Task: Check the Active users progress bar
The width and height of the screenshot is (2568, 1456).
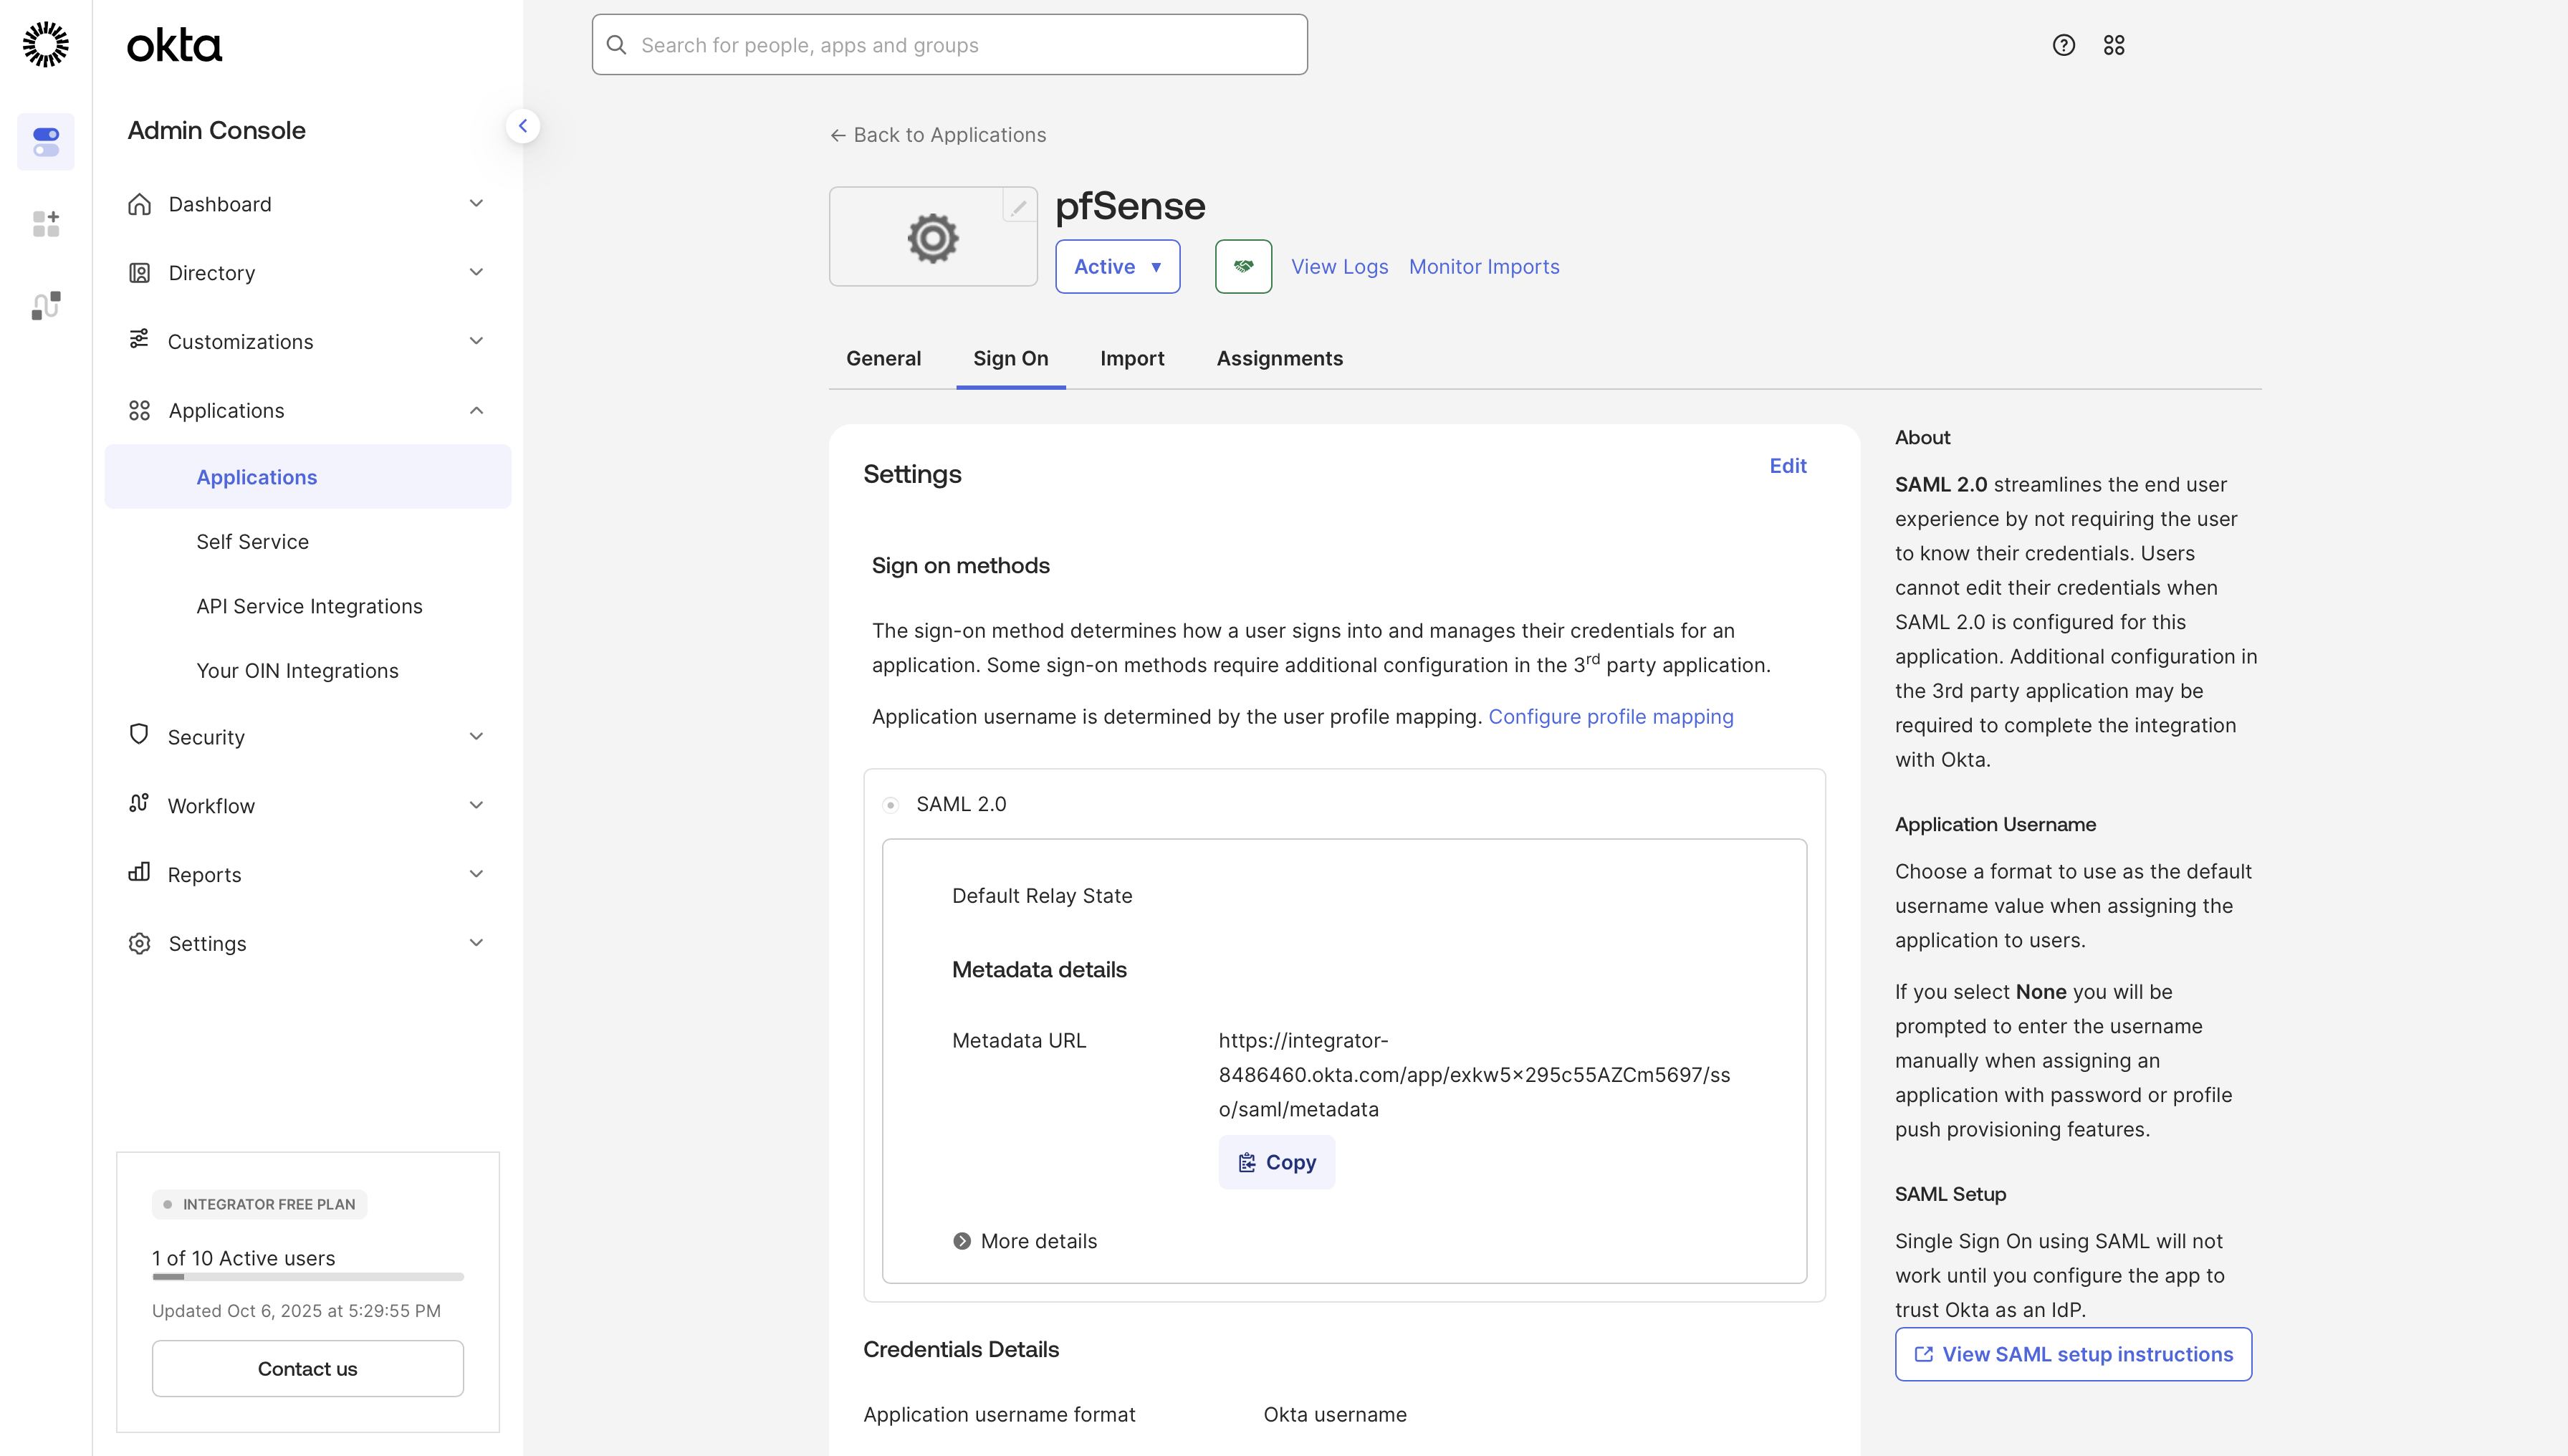Action: pos(307,1276)
